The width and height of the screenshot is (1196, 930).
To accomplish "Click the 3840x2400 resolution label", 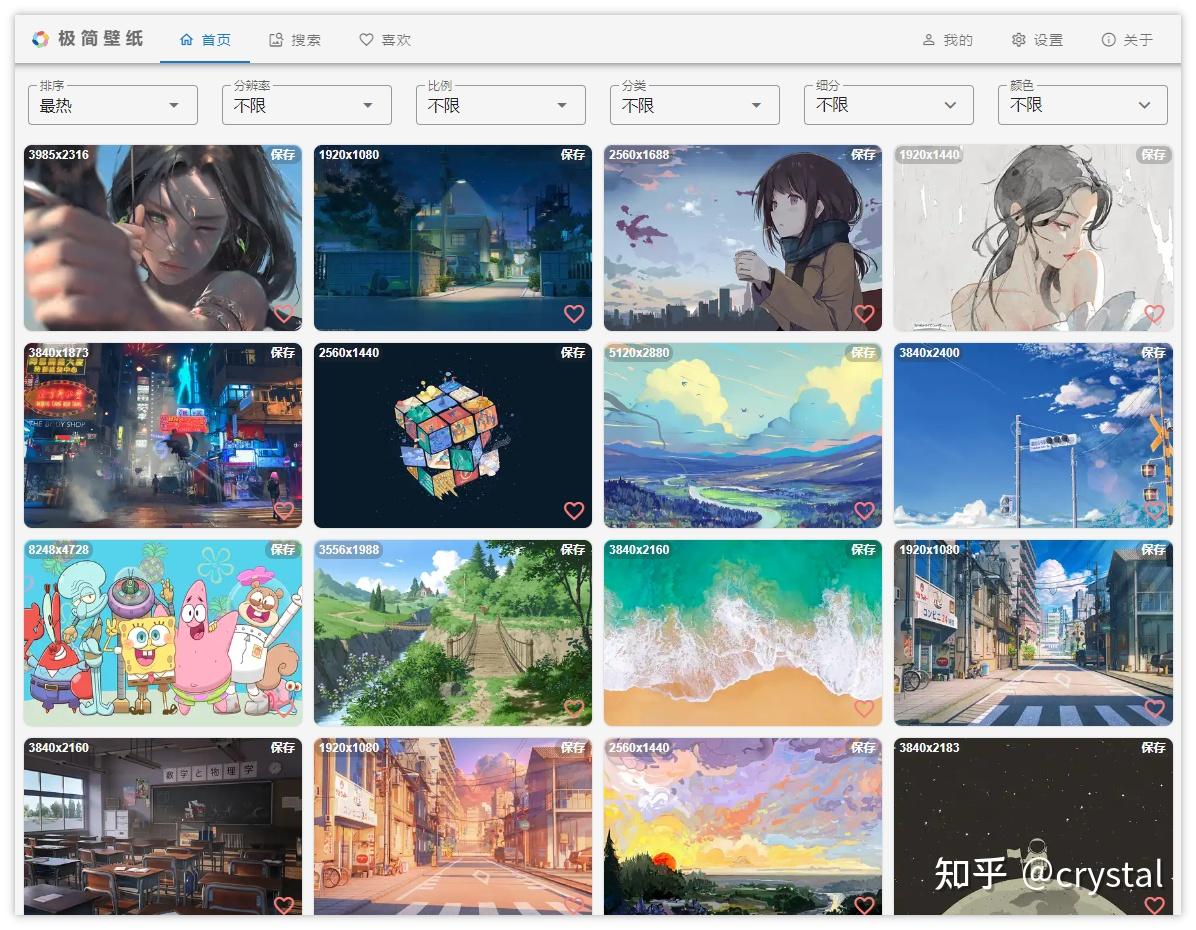I will 929,352.
